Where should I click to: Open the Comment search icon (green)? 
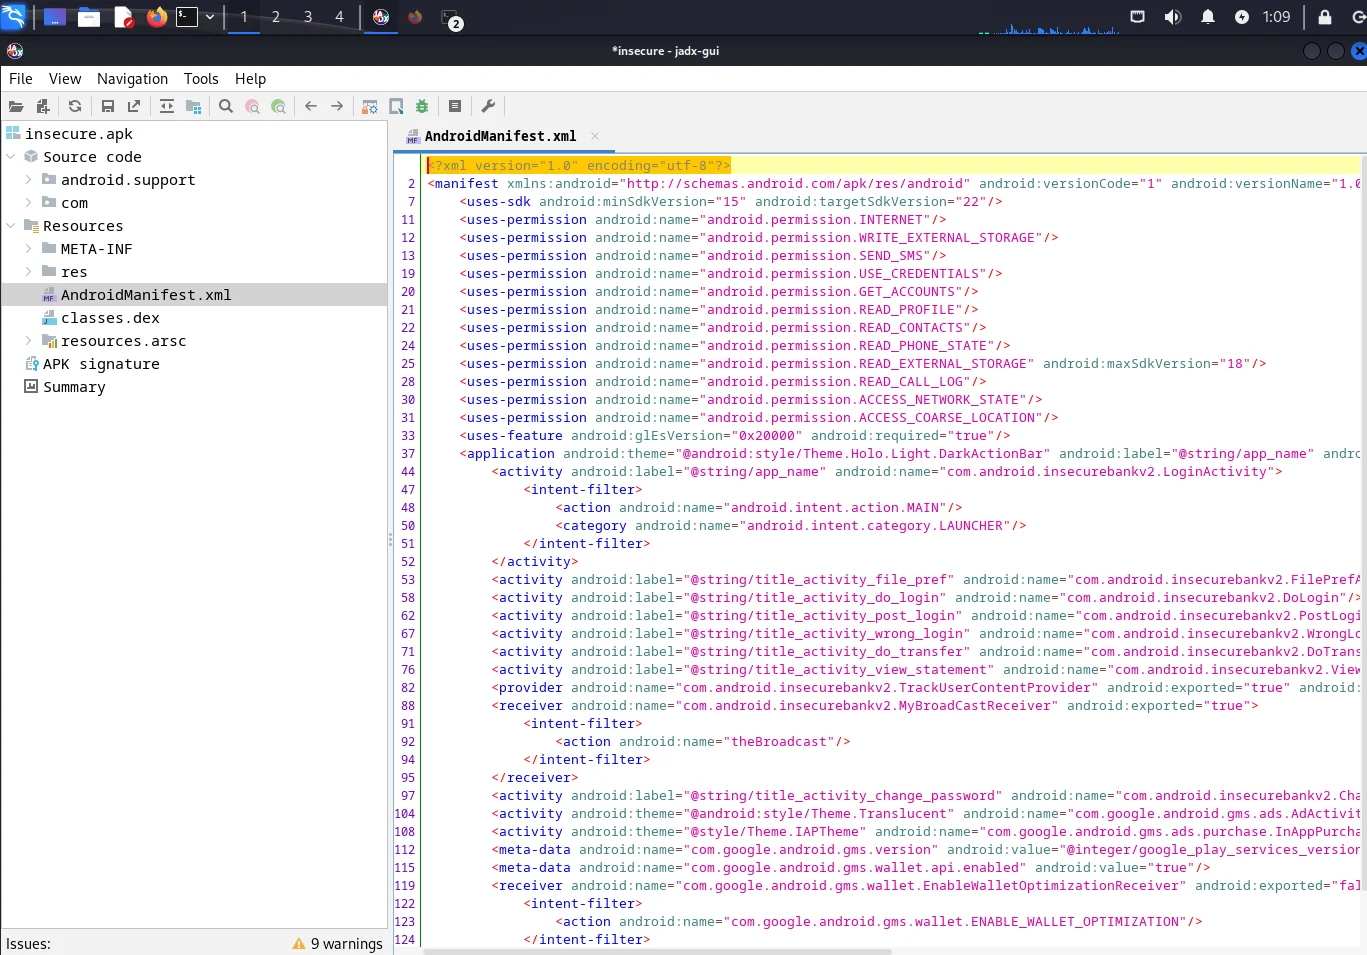pyautogui.click(x=278, y=106)
